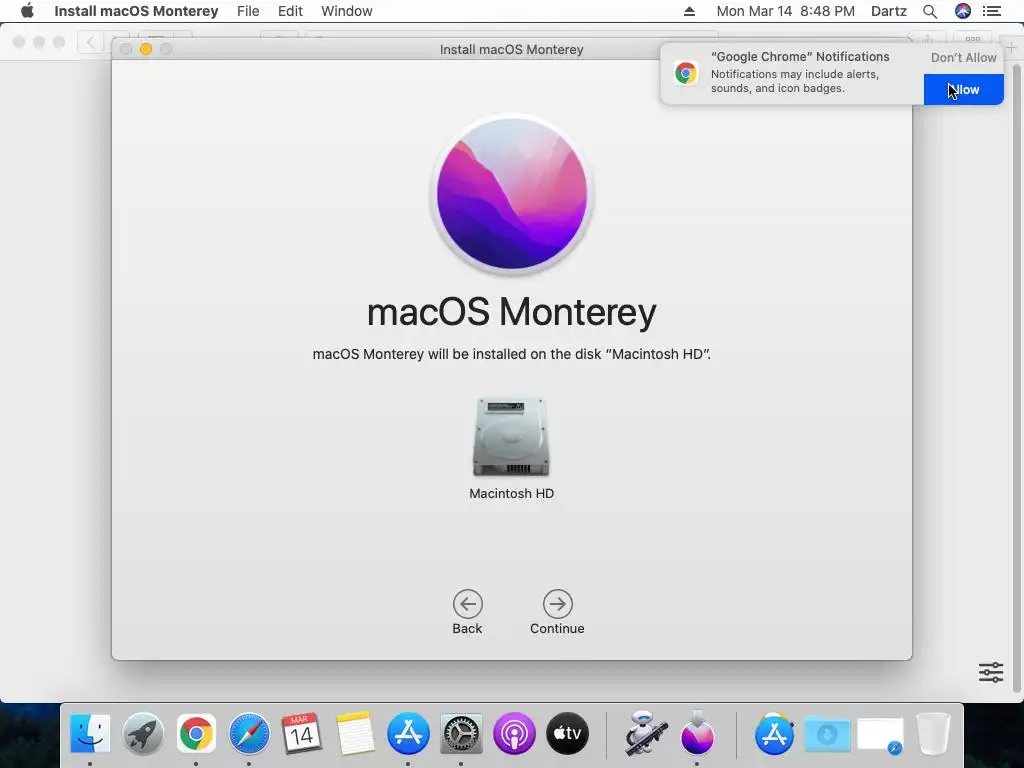Open the Window menu
Image resolution: width=1024 pixels, height=768 pixels.
tap(347, 11)
